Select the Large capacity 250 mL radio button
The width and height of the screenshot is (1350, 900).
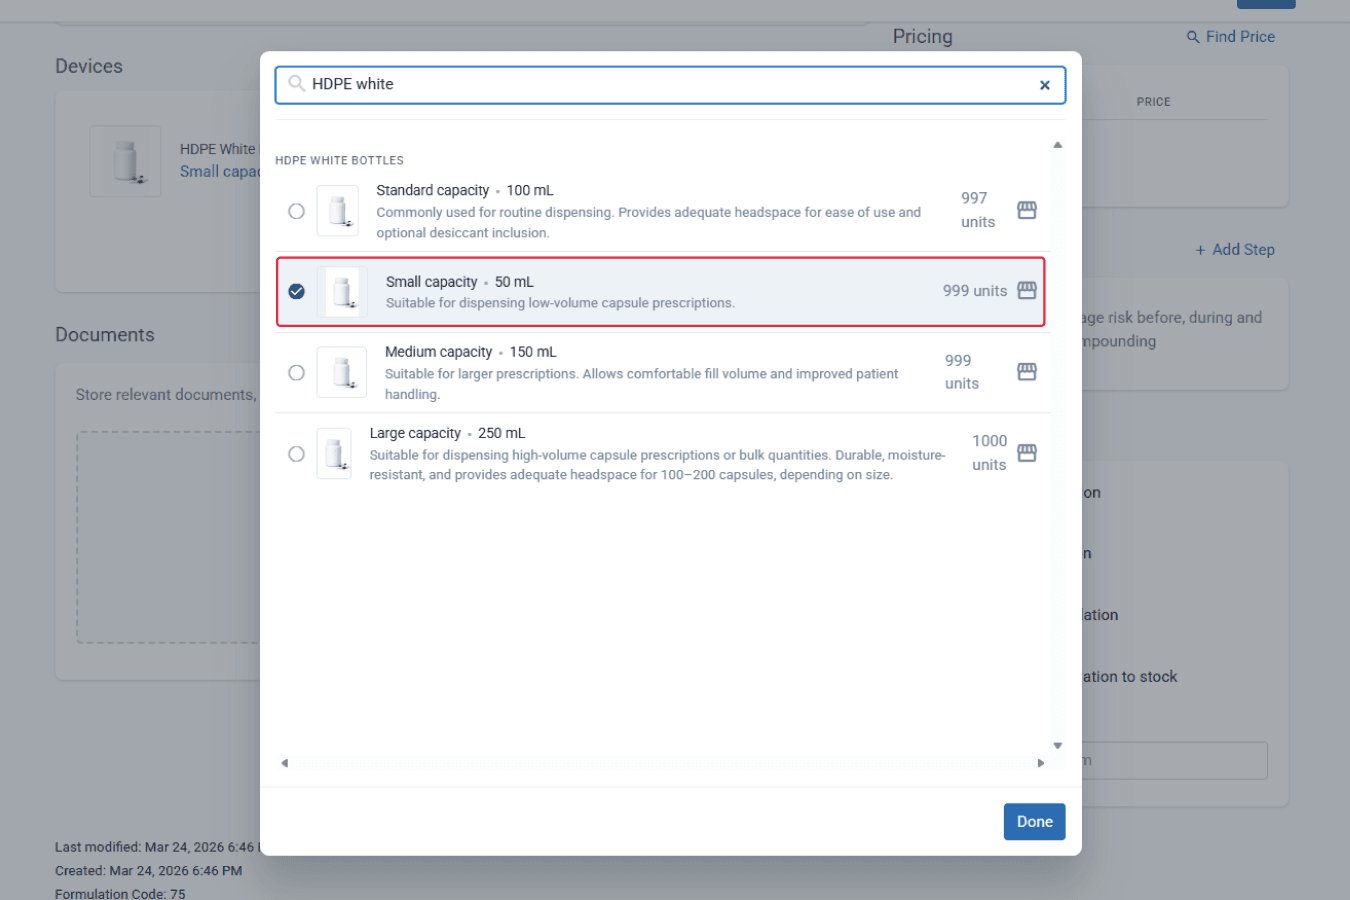point(296,454)
